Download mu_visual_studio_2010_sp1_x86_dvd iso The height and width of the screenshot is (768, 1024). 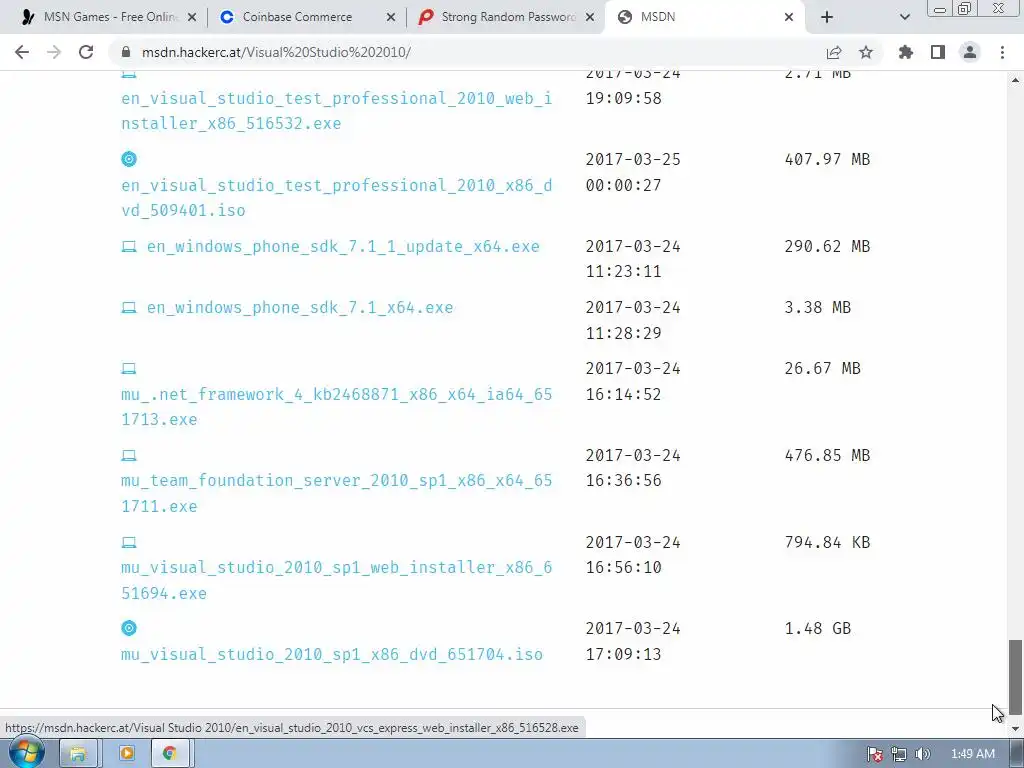pyautogui.click(x=332, y=654)
